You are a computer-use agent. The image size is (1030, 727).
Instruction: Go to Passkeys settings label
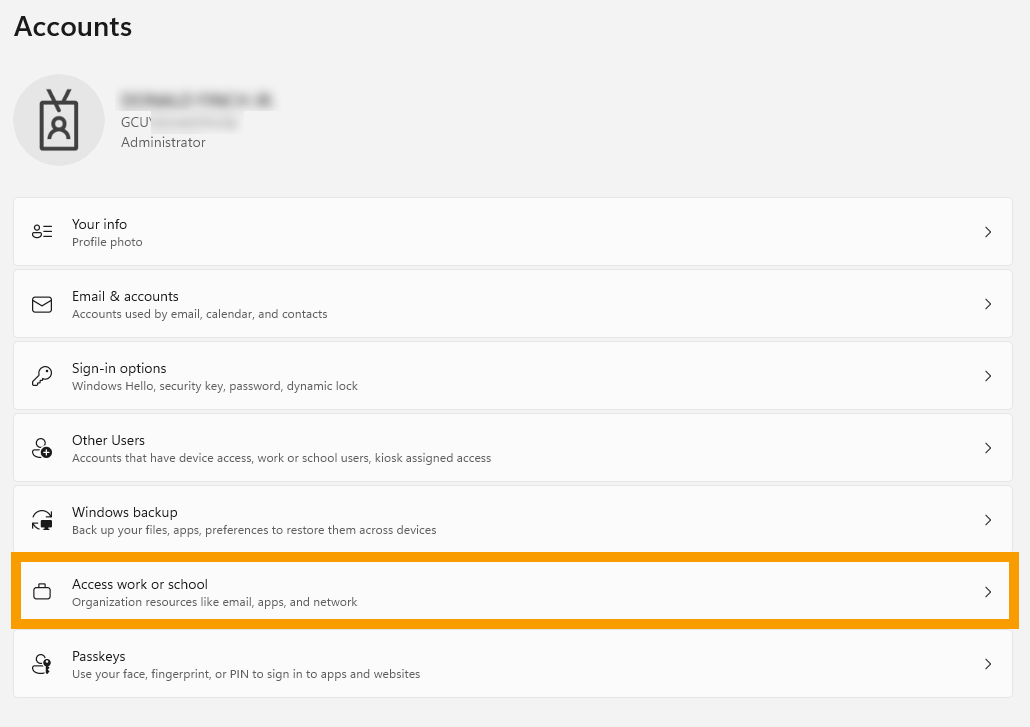coord(98,656)
